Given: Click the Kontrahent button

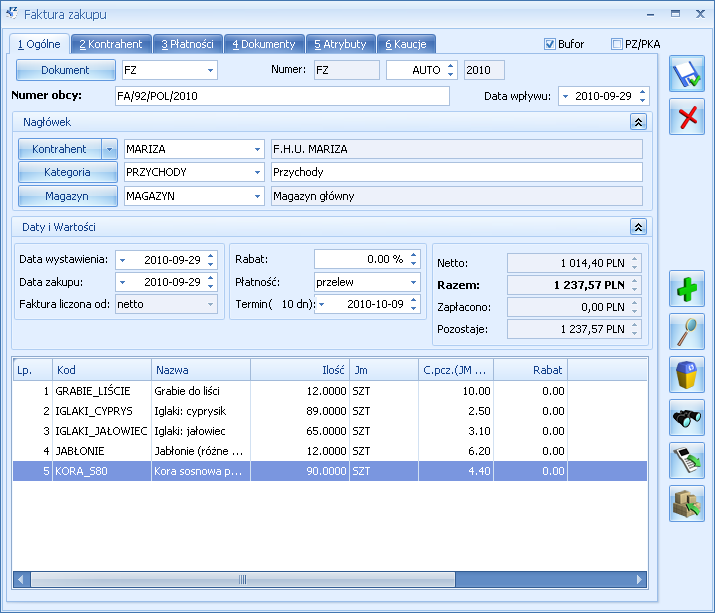Looking at the screenshot, I should pos(59,149).
